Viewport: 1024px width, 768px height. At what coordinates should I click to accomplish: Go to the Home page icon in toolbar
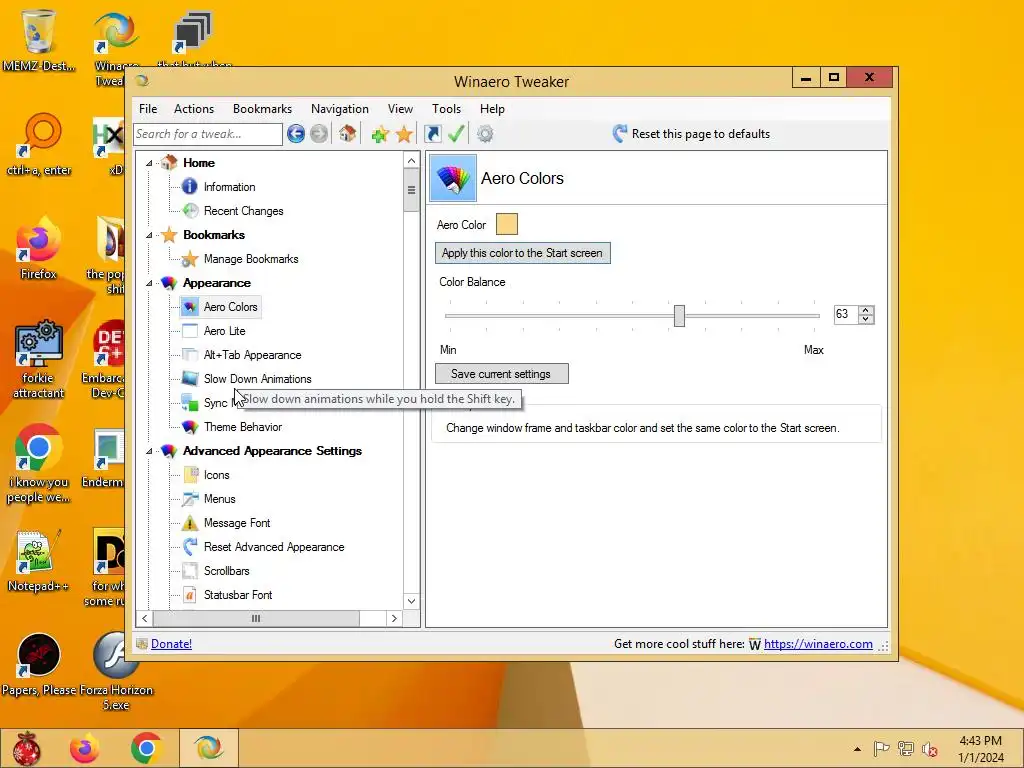[347, 134]
